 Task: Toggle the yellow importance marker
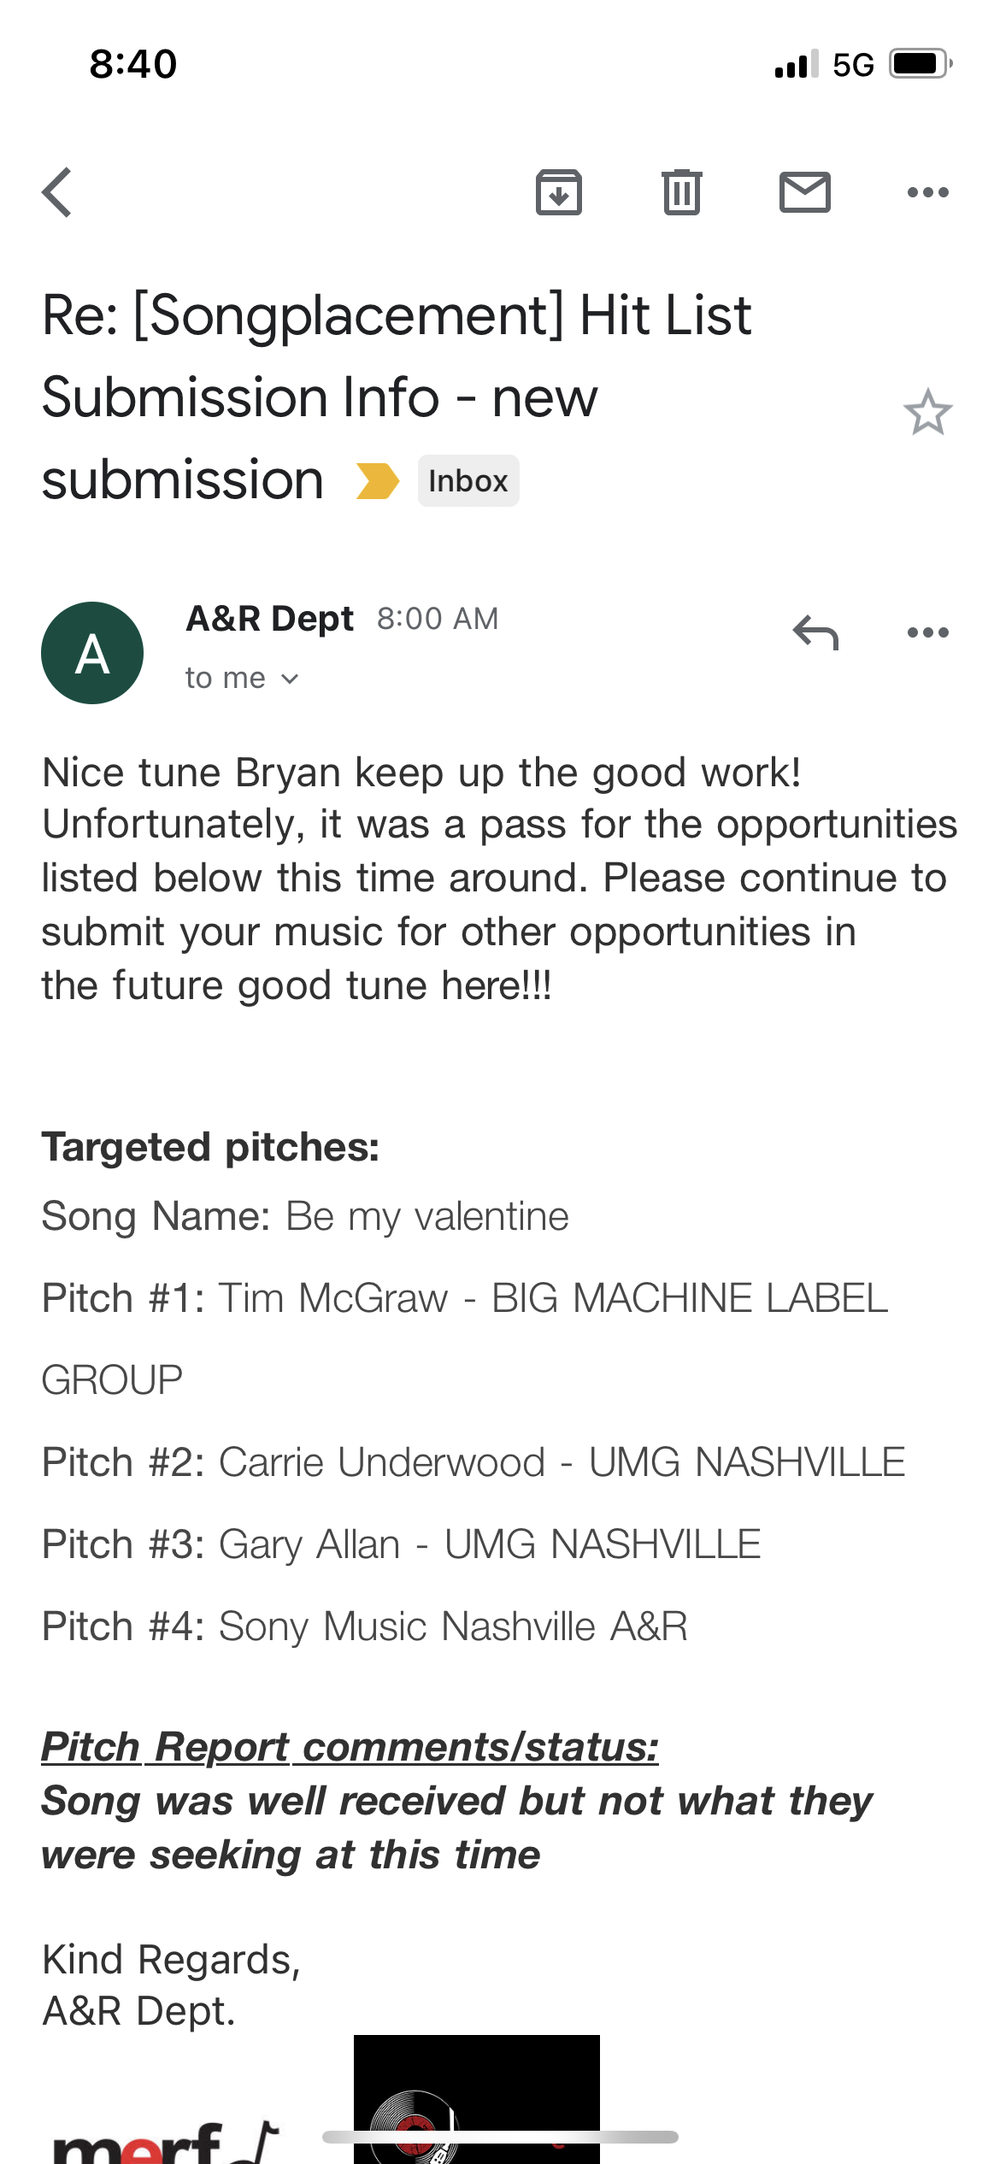[378, 481]
